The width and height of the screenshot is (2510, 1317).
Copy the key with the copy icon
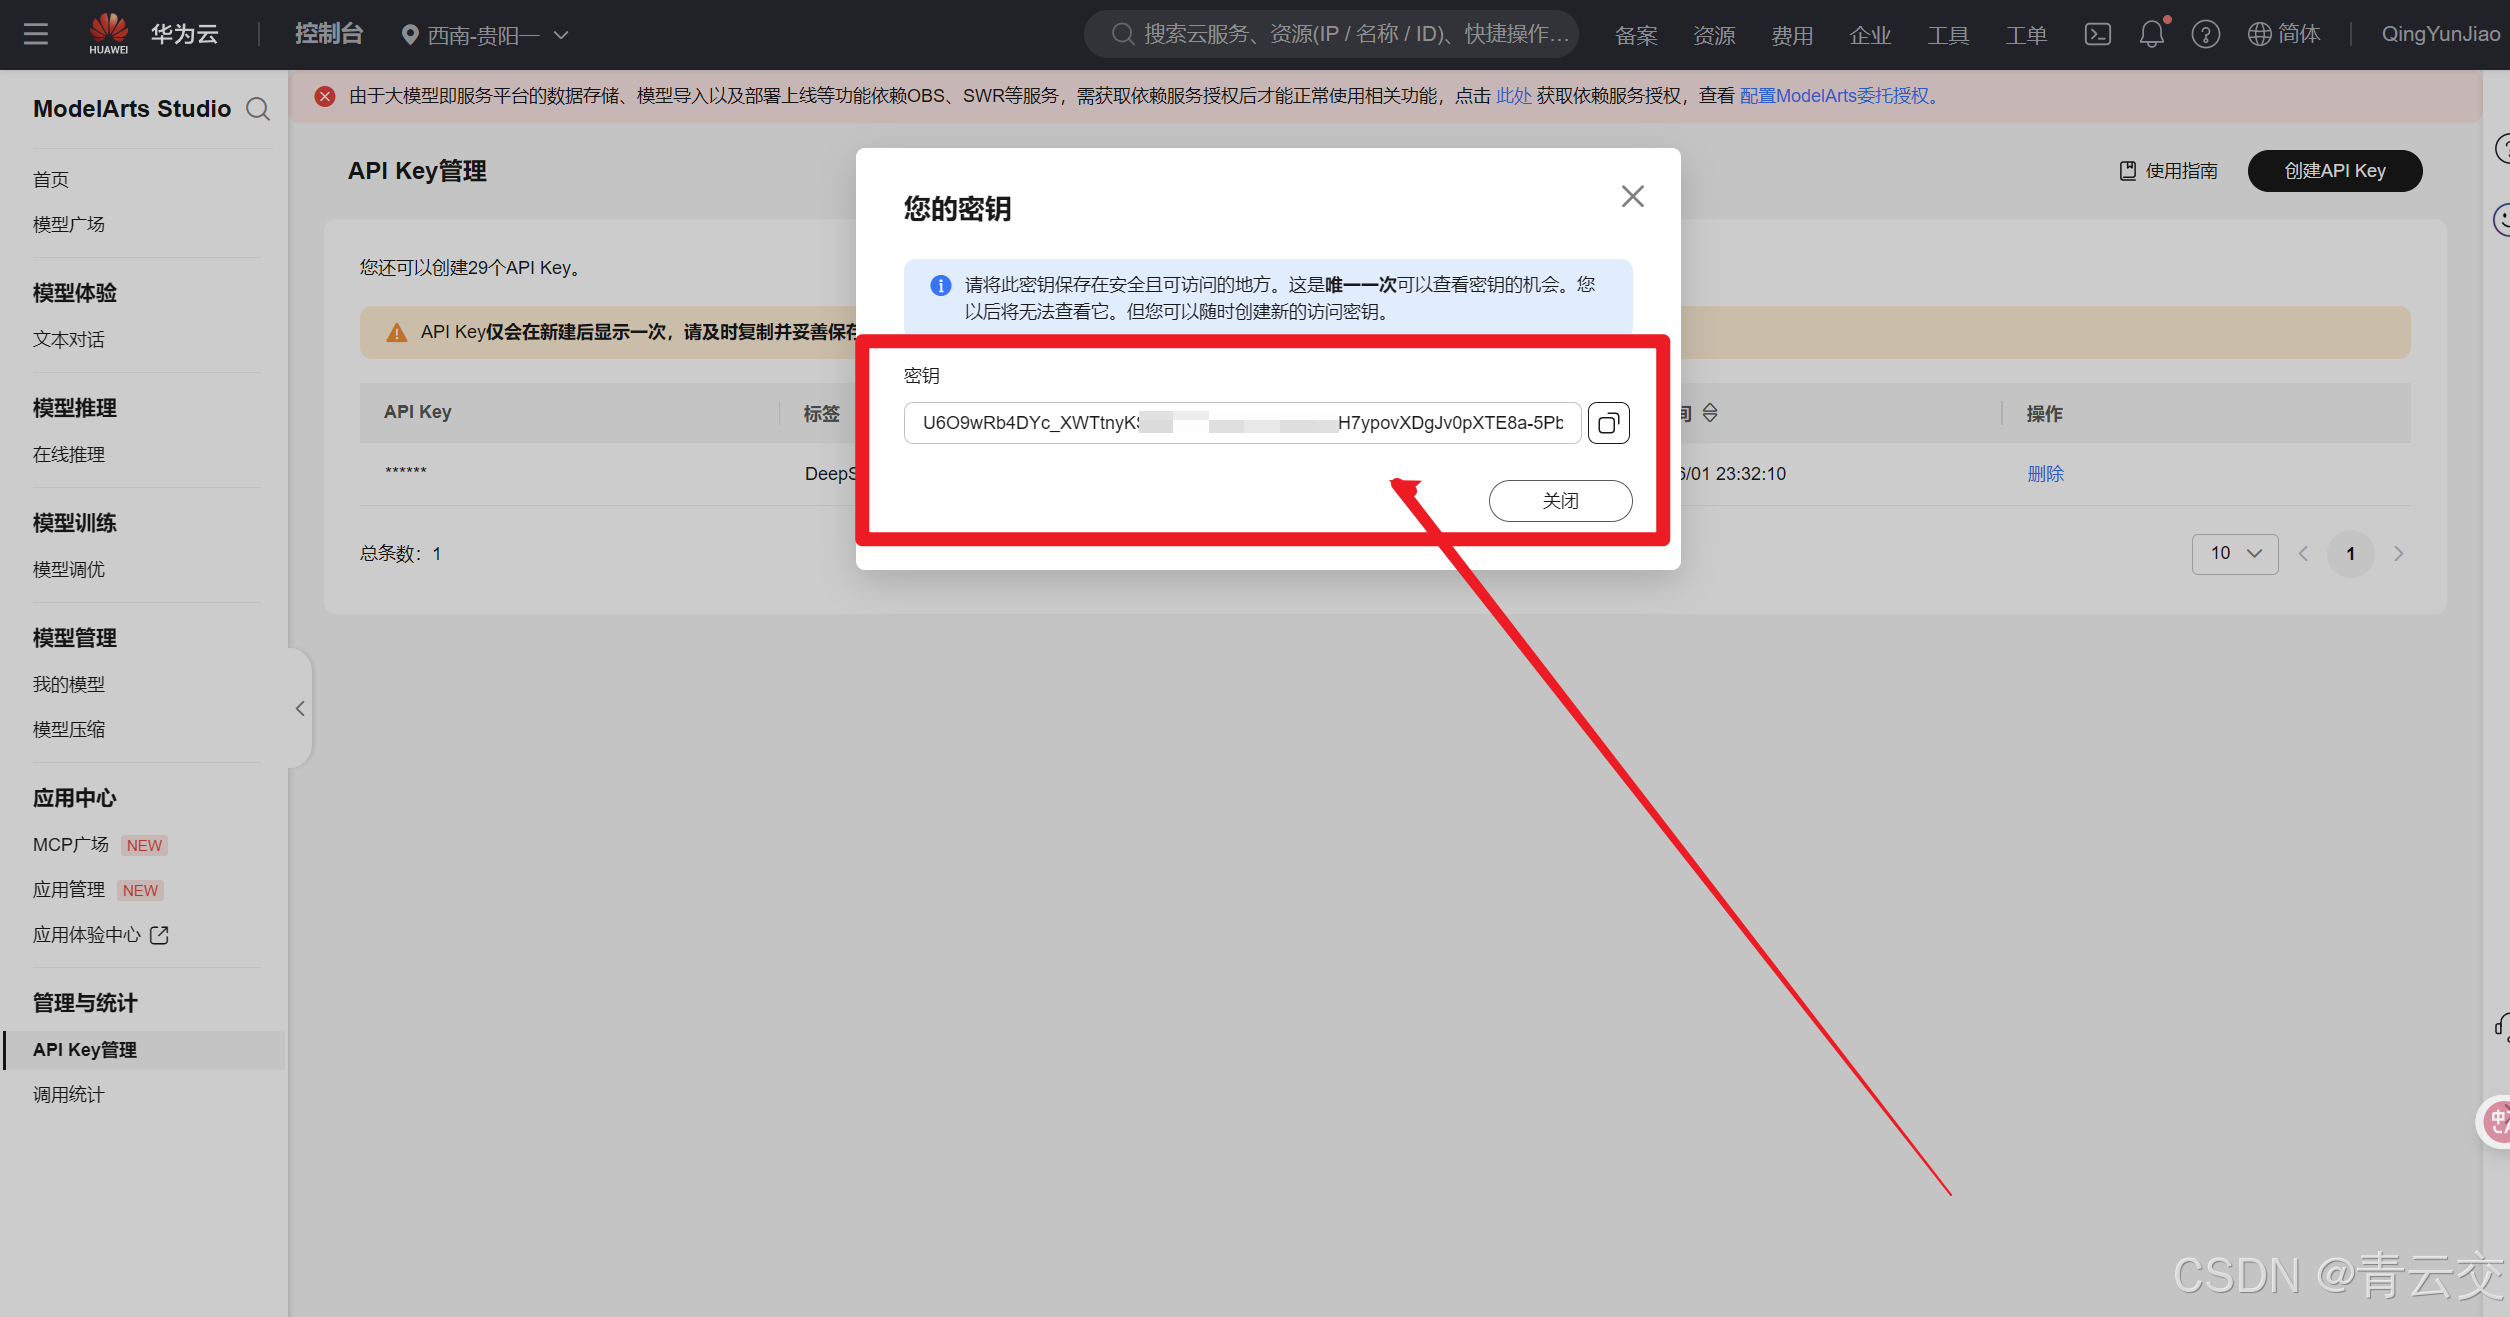tap(1609, 423)
